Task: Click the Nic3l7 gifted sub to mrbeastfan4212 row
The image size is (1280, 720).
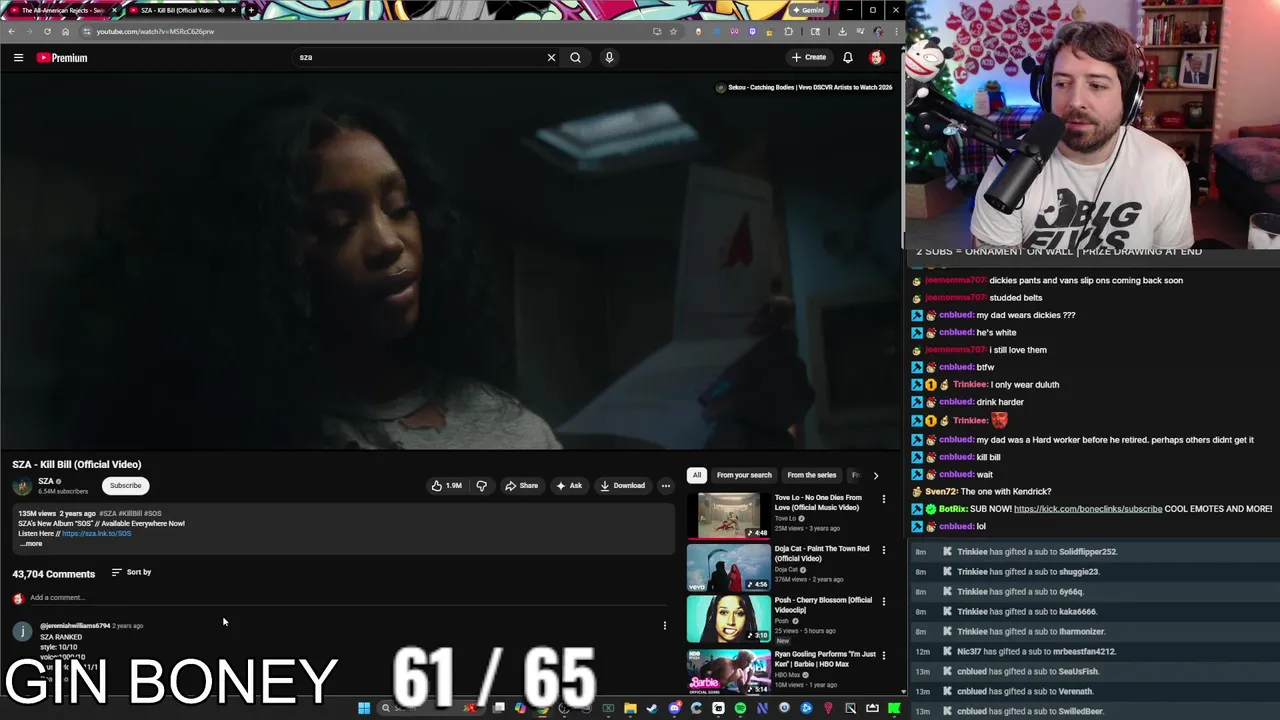Action: [1094, 651]
